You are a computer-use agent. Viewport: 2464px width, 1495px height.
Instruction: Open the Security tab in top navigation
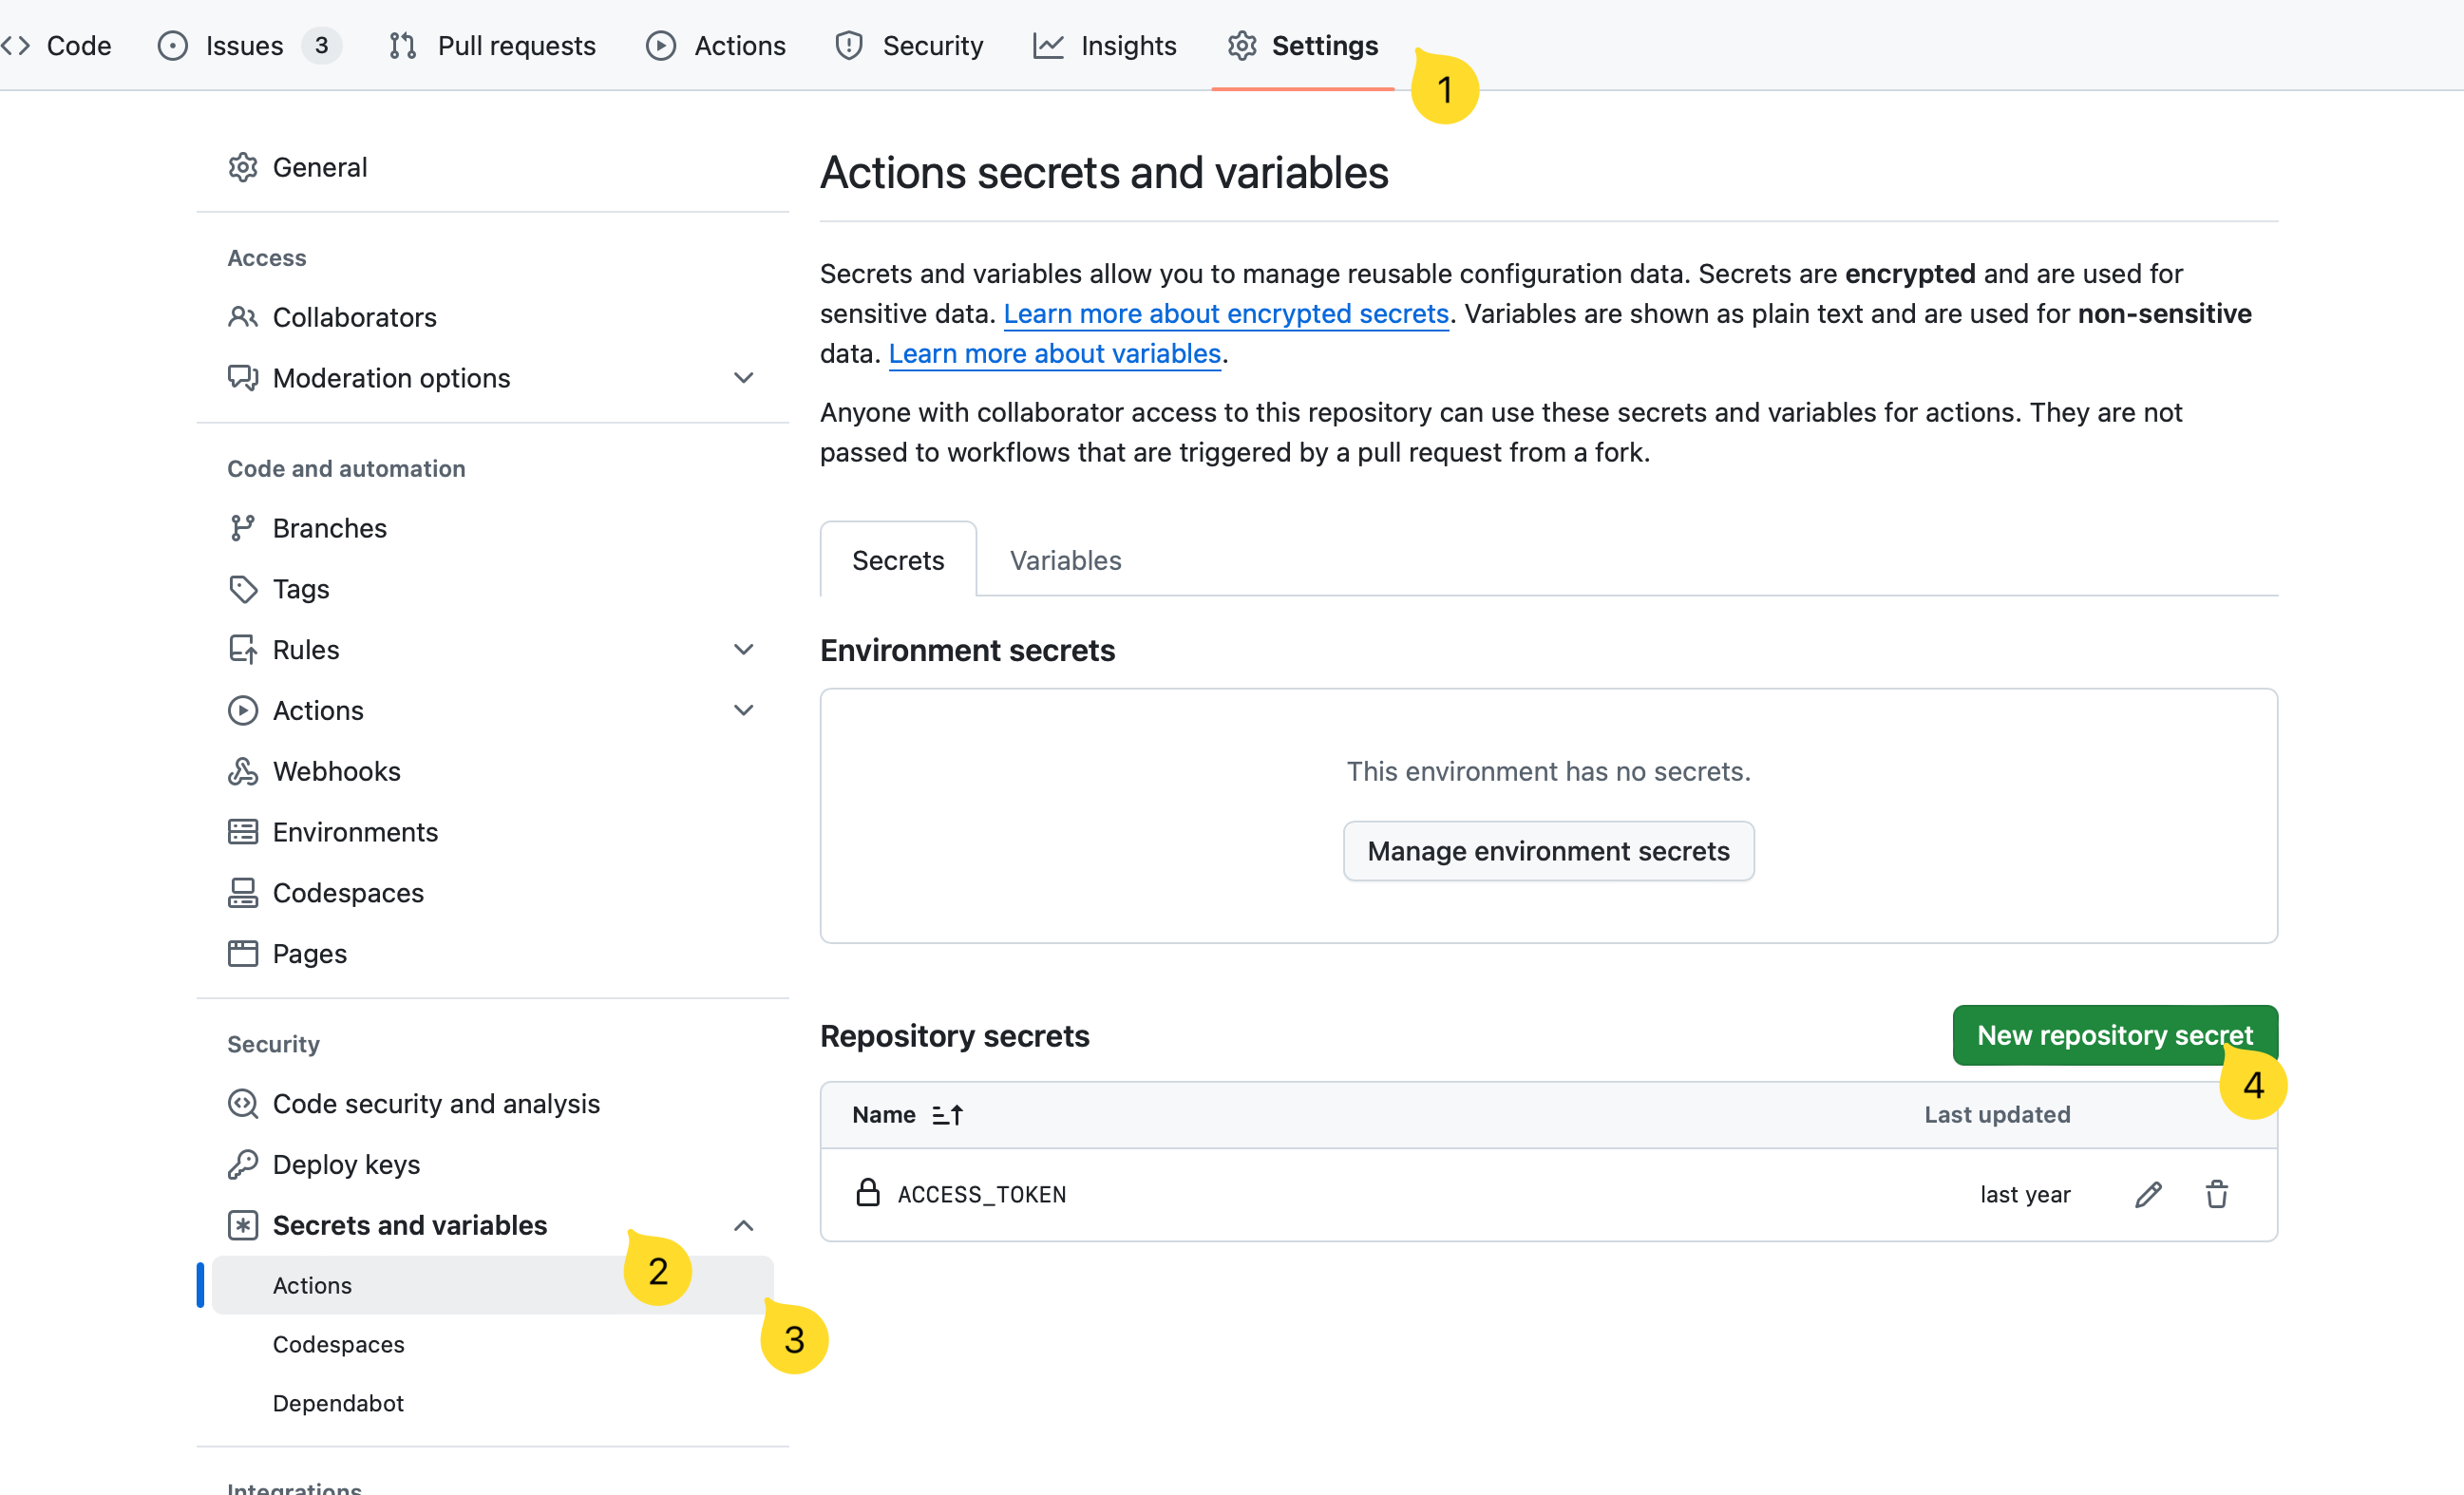(x=909, y=45)
